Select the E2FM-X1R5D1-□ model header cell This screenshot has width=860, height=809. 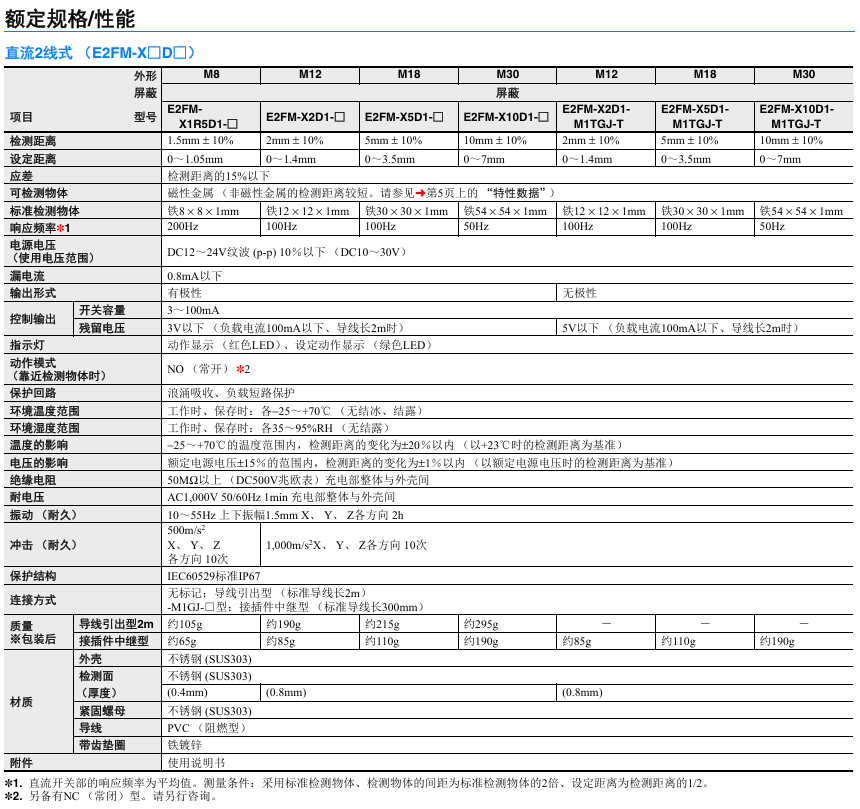coord(202,116)
